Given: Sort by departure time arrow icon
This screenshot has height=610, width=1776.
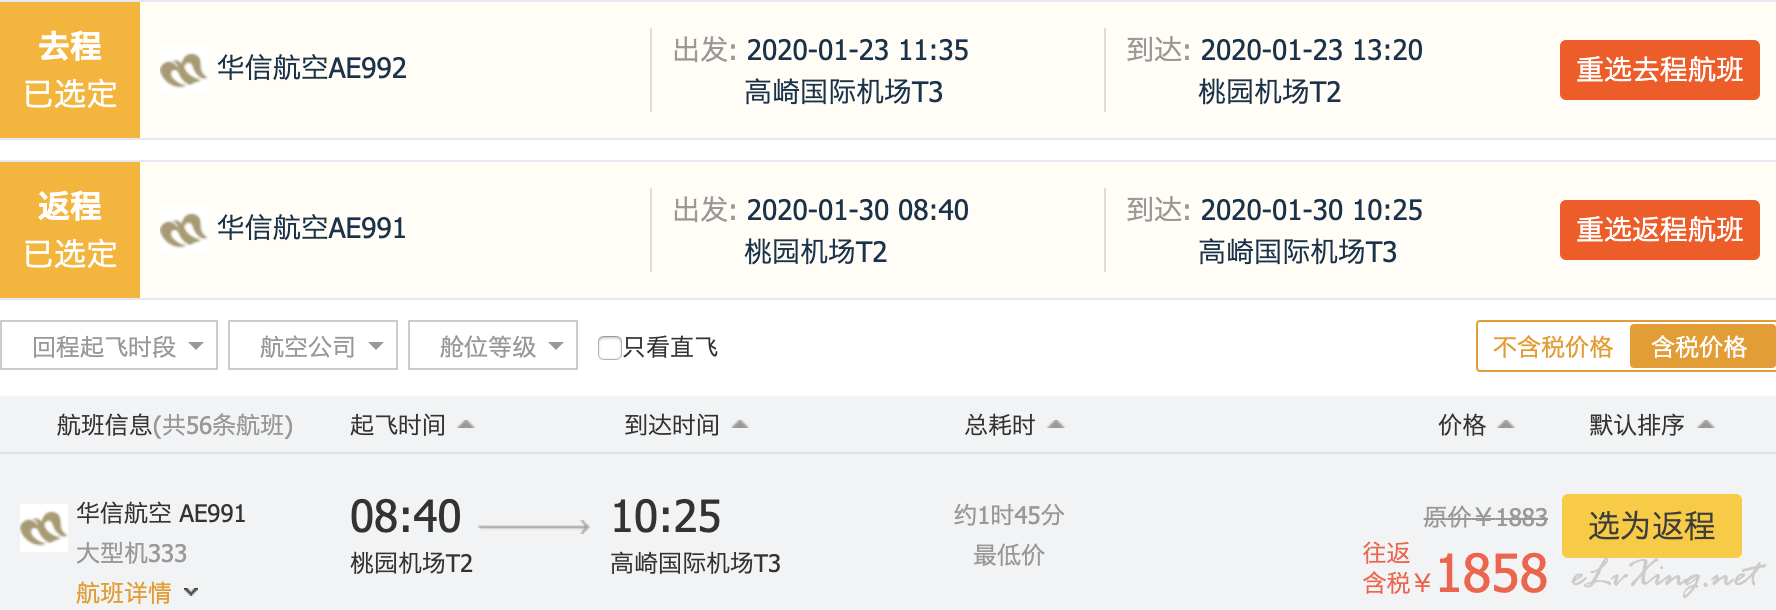Looking at the screenshot, I should click(466, 425).
